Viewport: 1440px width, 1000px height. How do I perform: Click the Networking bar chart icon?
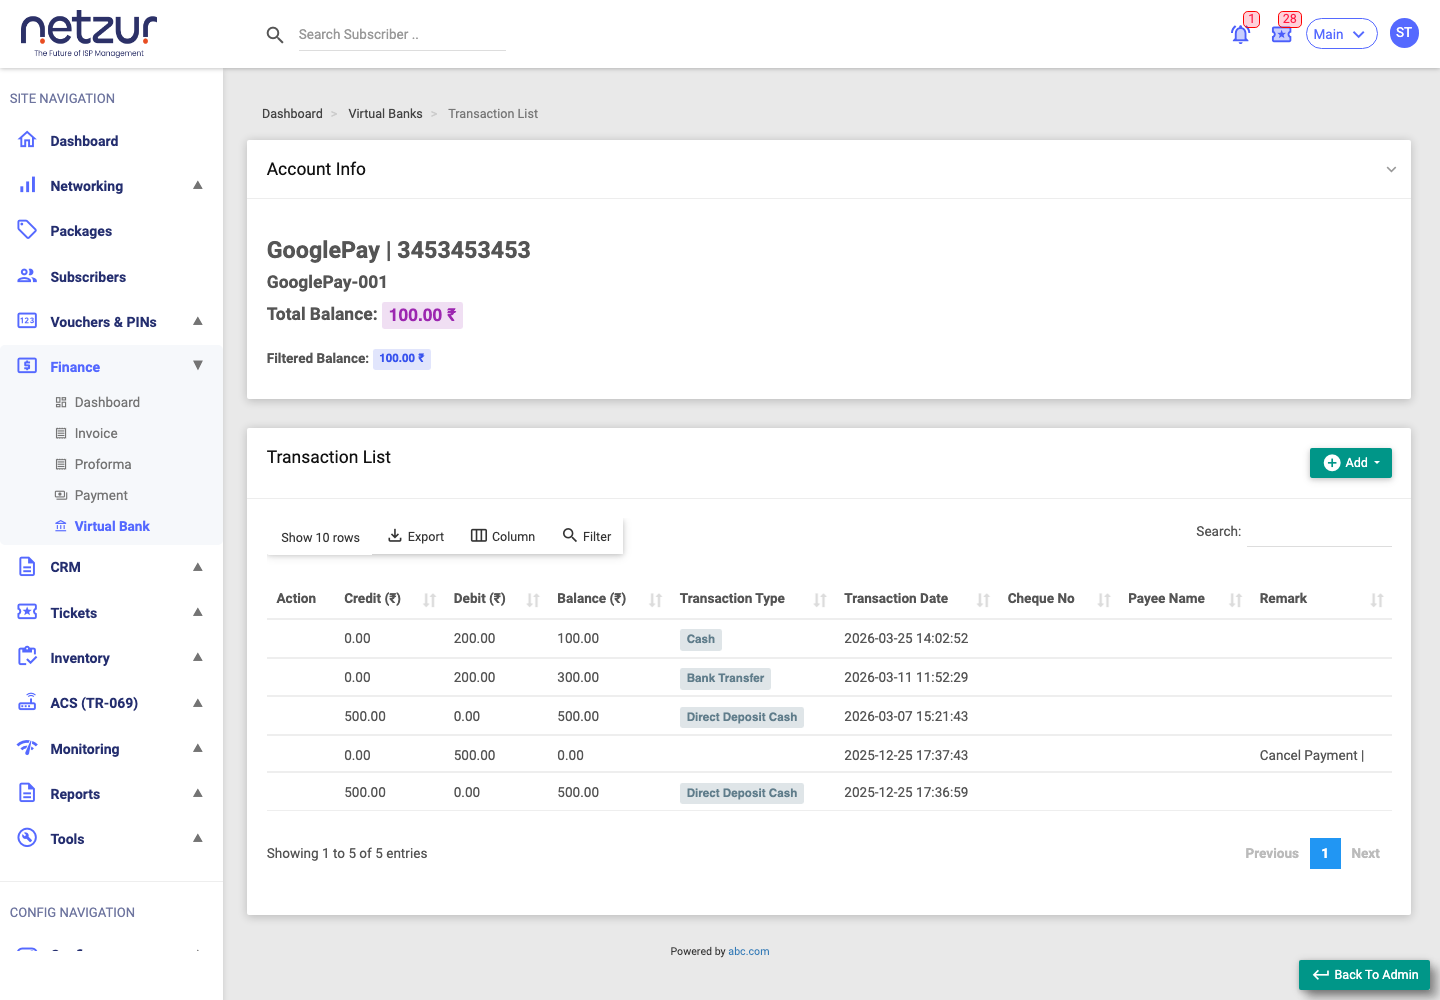(x=28, y=185)
